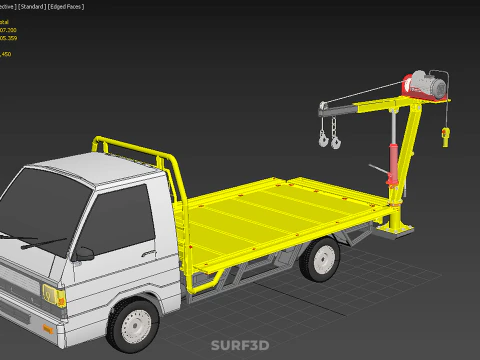Select the truck's rear wheel

[321, 260]
